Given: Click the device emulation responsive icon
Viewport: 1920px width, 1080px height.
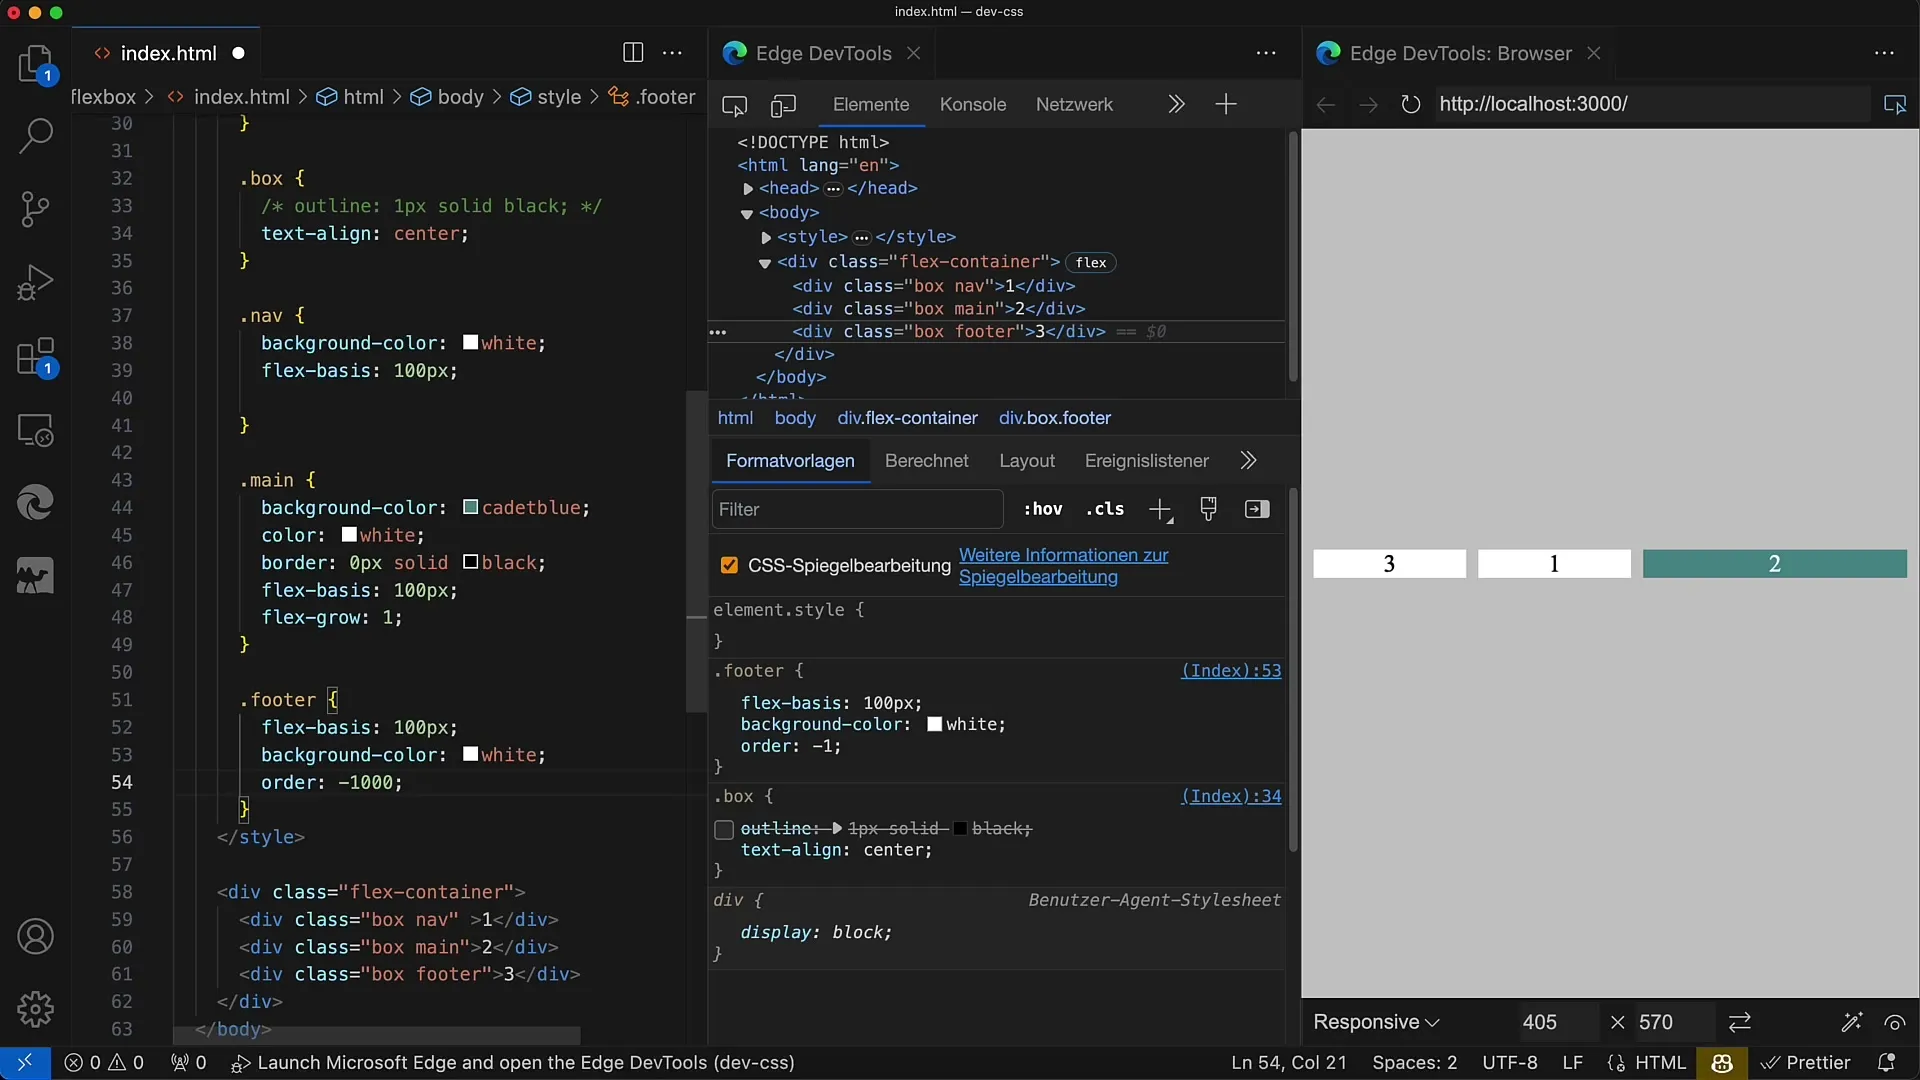Looking at the screenshot, I should 782,104.
